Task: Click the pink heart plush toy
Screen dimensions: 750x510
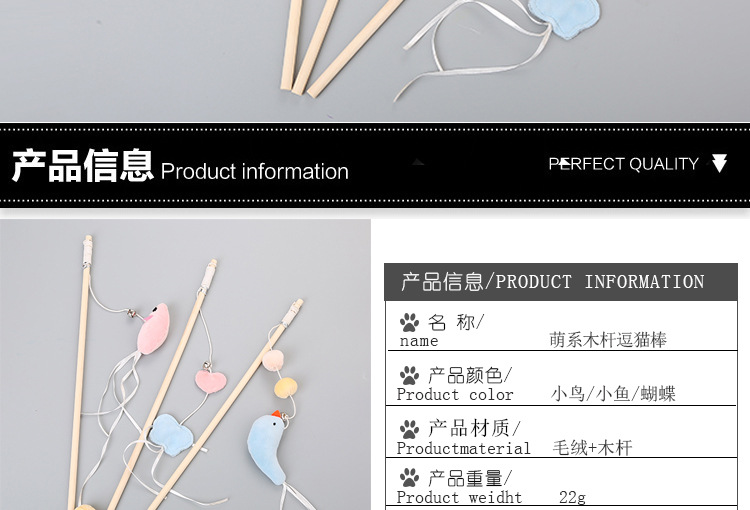Action: click(210, 381)
